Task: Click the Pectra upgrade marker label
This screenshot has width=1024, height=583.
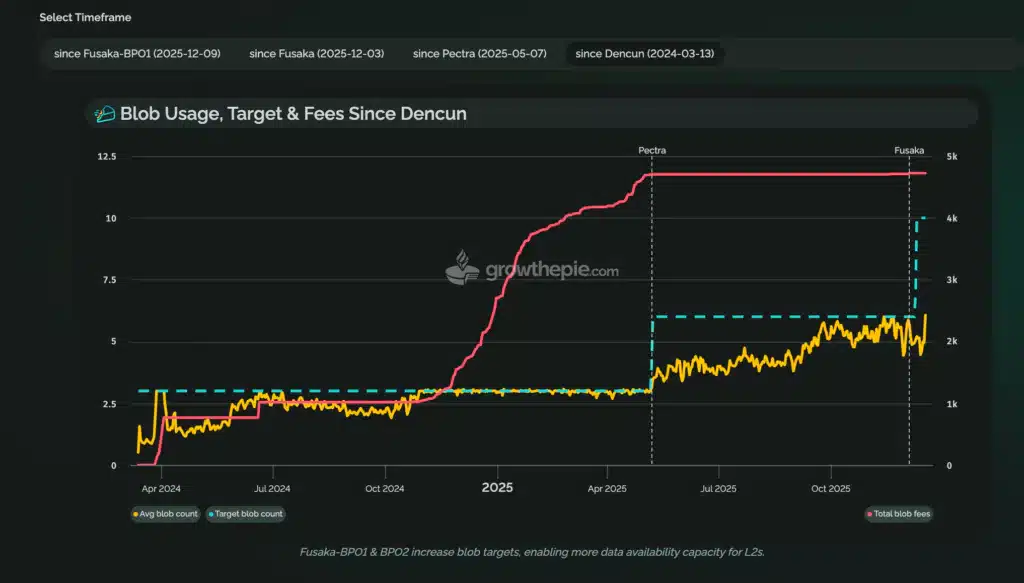Action: tap(652, 150)
